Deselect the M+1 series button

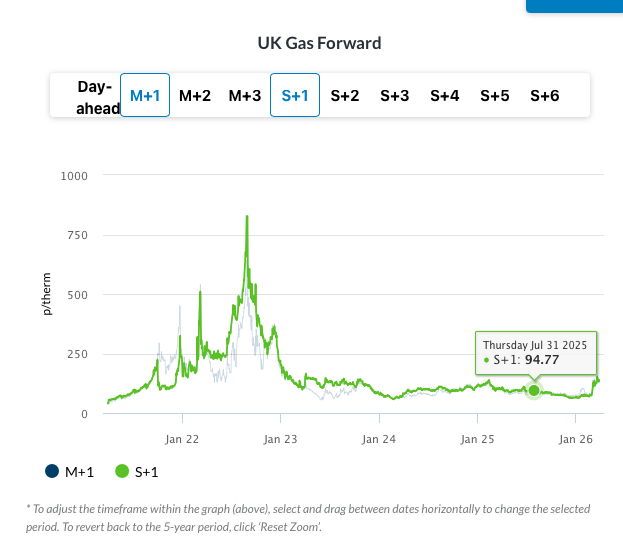coord(145,96)
